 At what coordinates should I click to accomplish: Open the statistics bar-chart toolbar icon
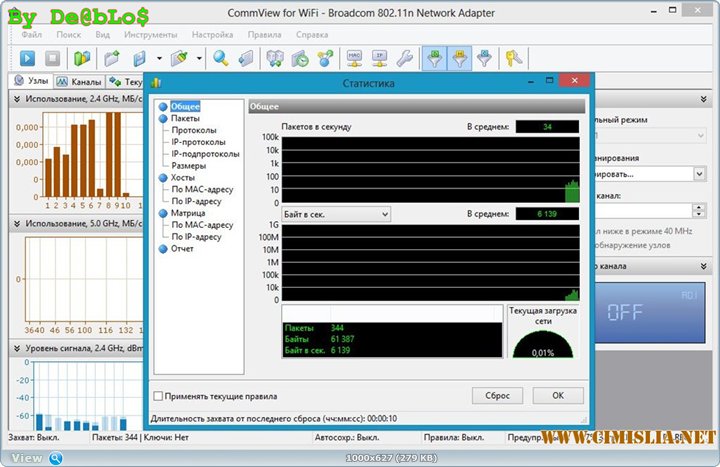click(82, 58)
